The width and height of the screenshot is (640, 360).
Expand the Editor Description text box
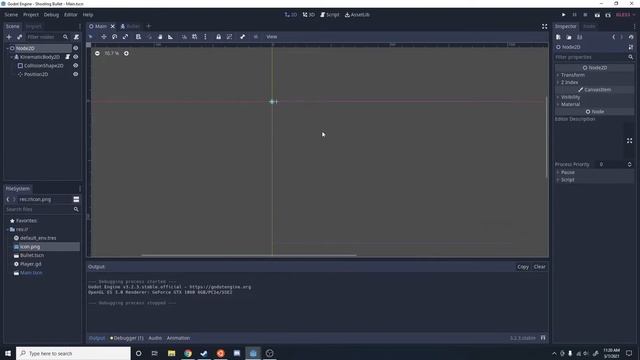629,140
